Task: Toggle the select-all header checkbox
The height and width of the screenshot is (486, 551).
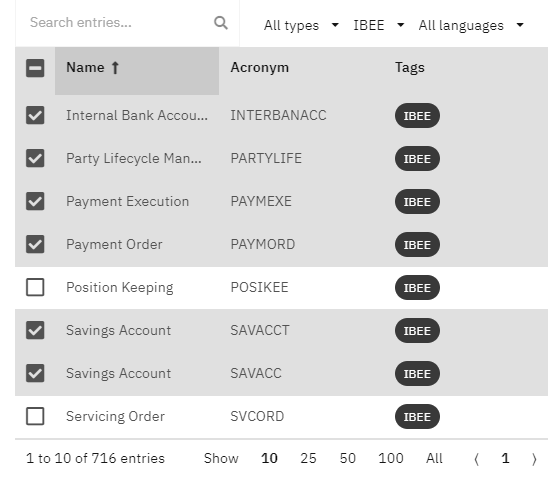Action: (35, 68)
